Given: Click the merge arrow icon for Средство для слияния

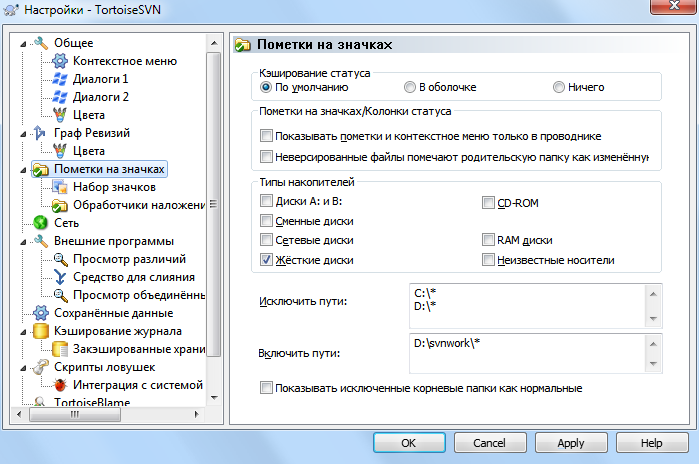Looking at the screenshot, I should click(60, 277).
